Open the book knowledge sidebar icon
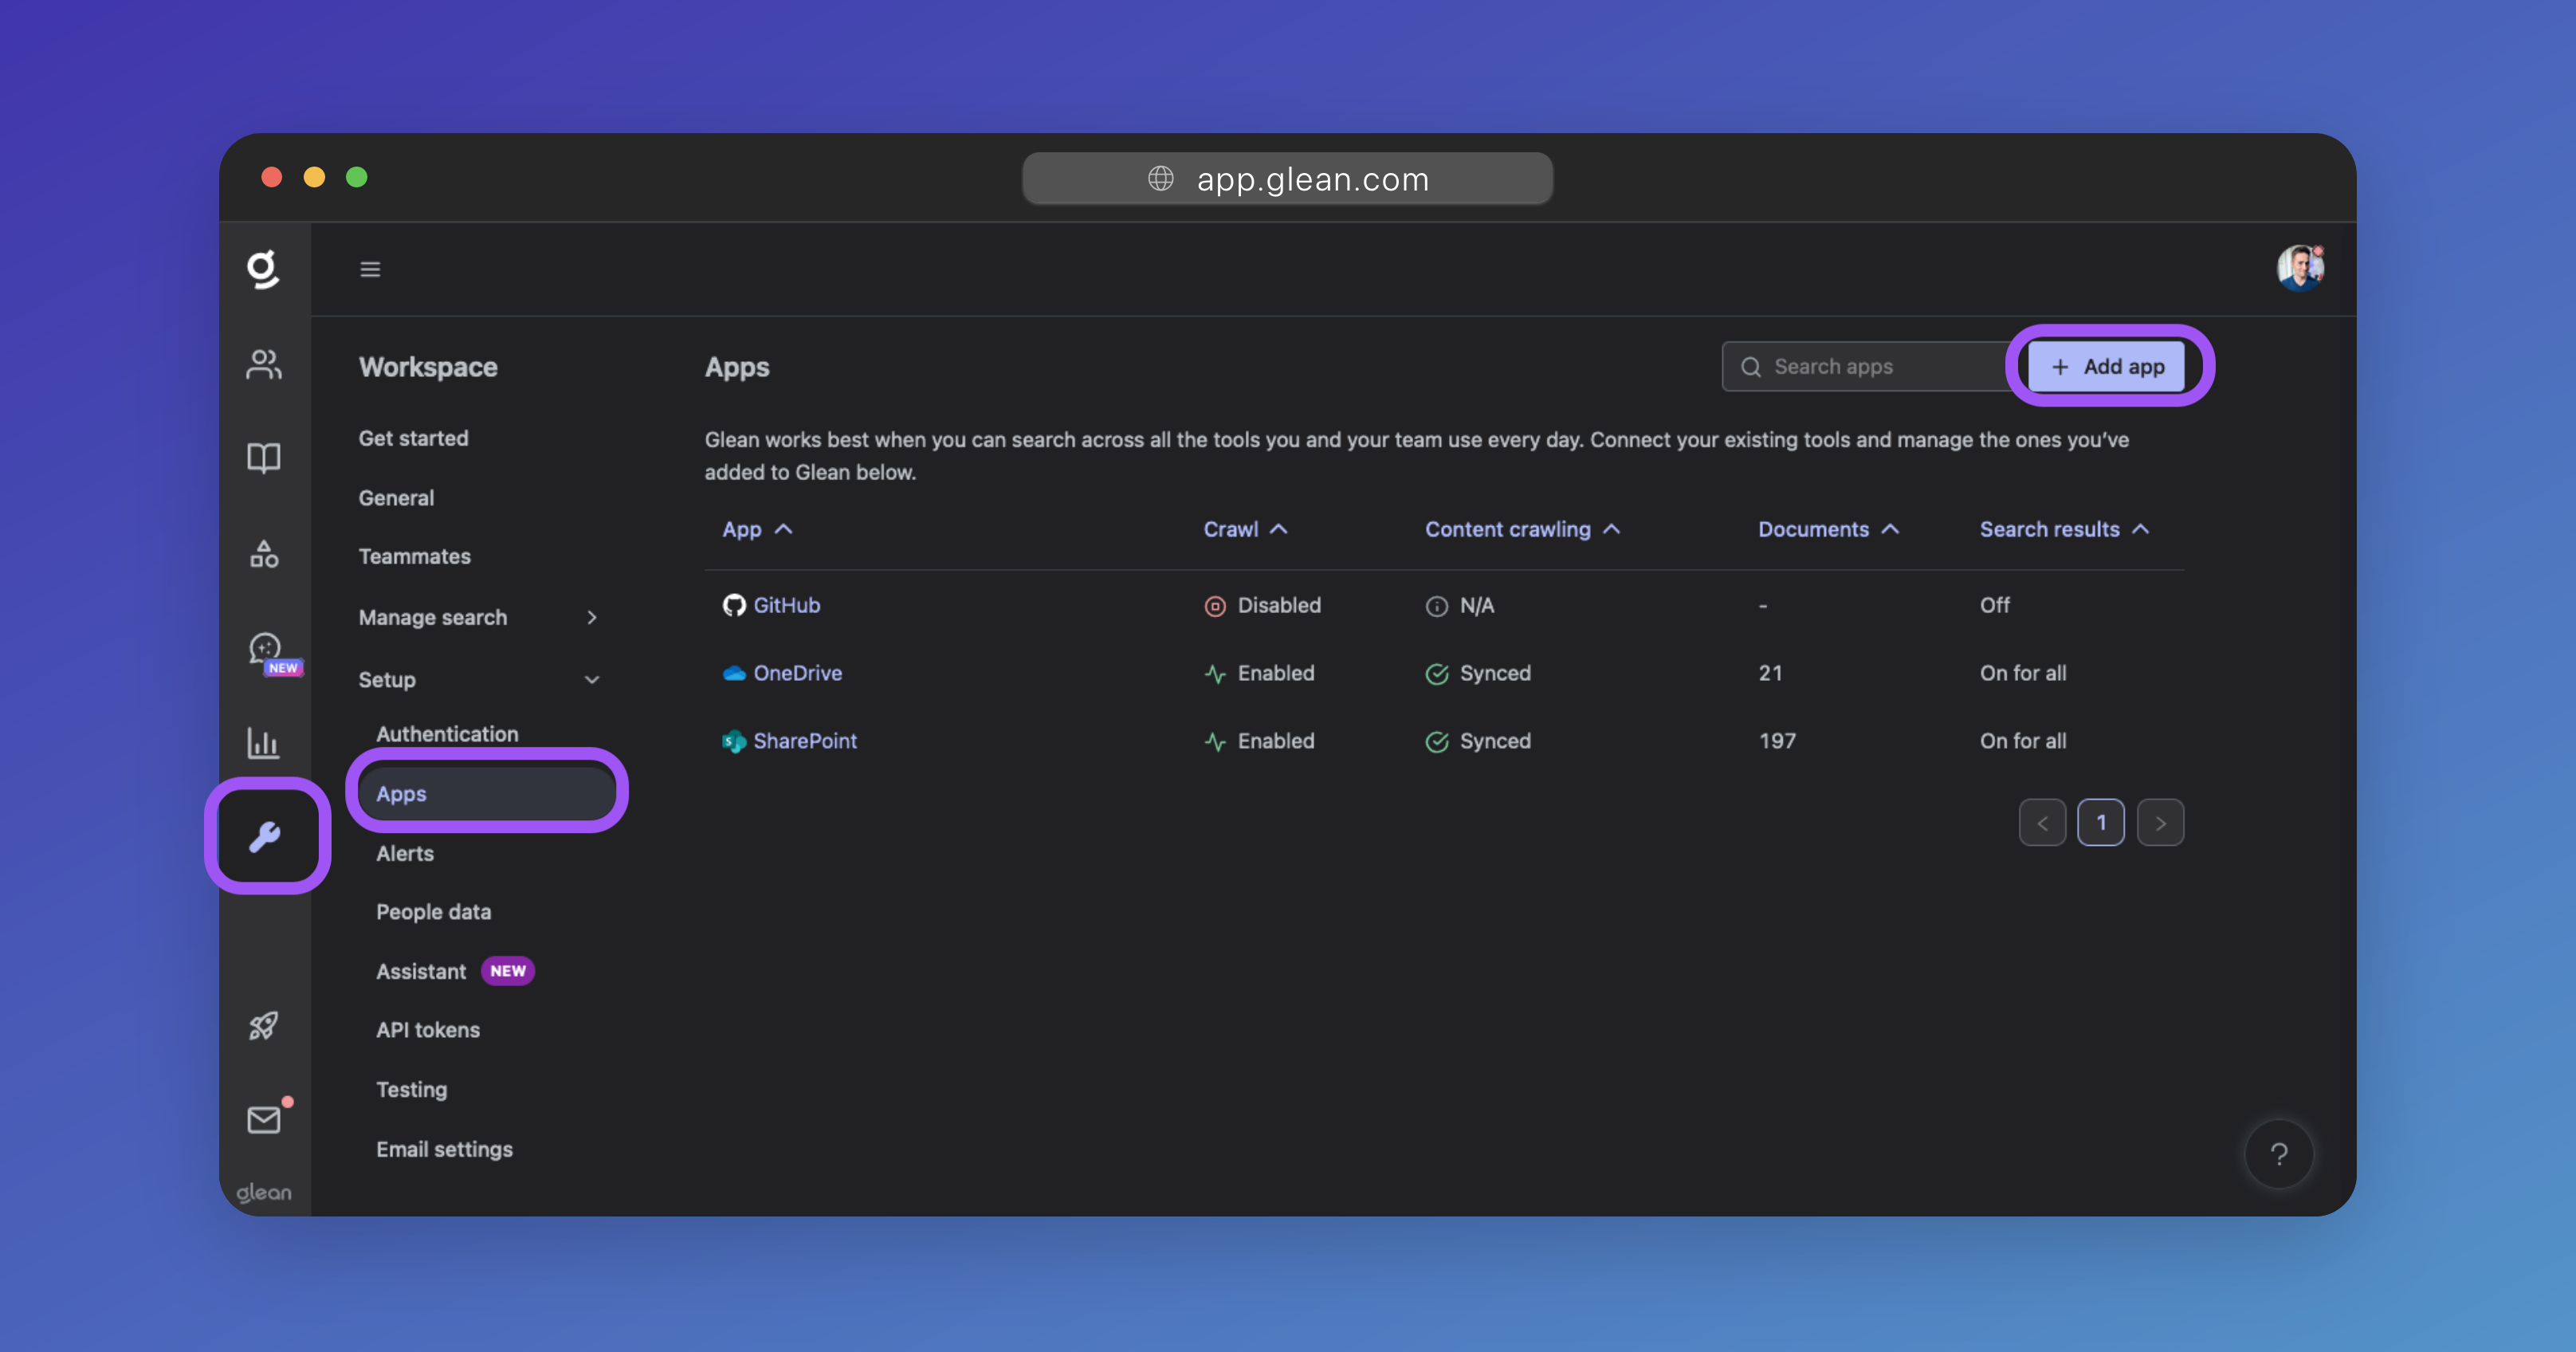 click(x=263, y=458)
